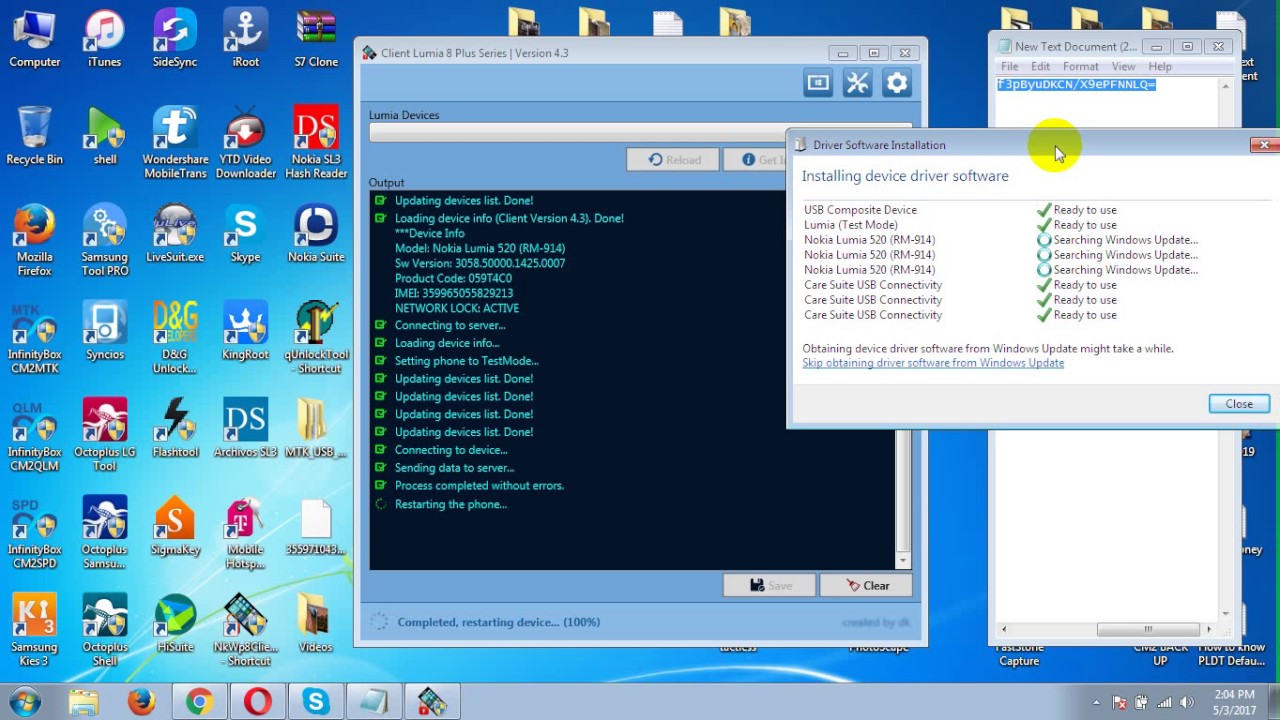Open YTD Video Downloader shortcut
Image resolution: width=1280 pixels, height=720 pixels.
coord(245,142)
